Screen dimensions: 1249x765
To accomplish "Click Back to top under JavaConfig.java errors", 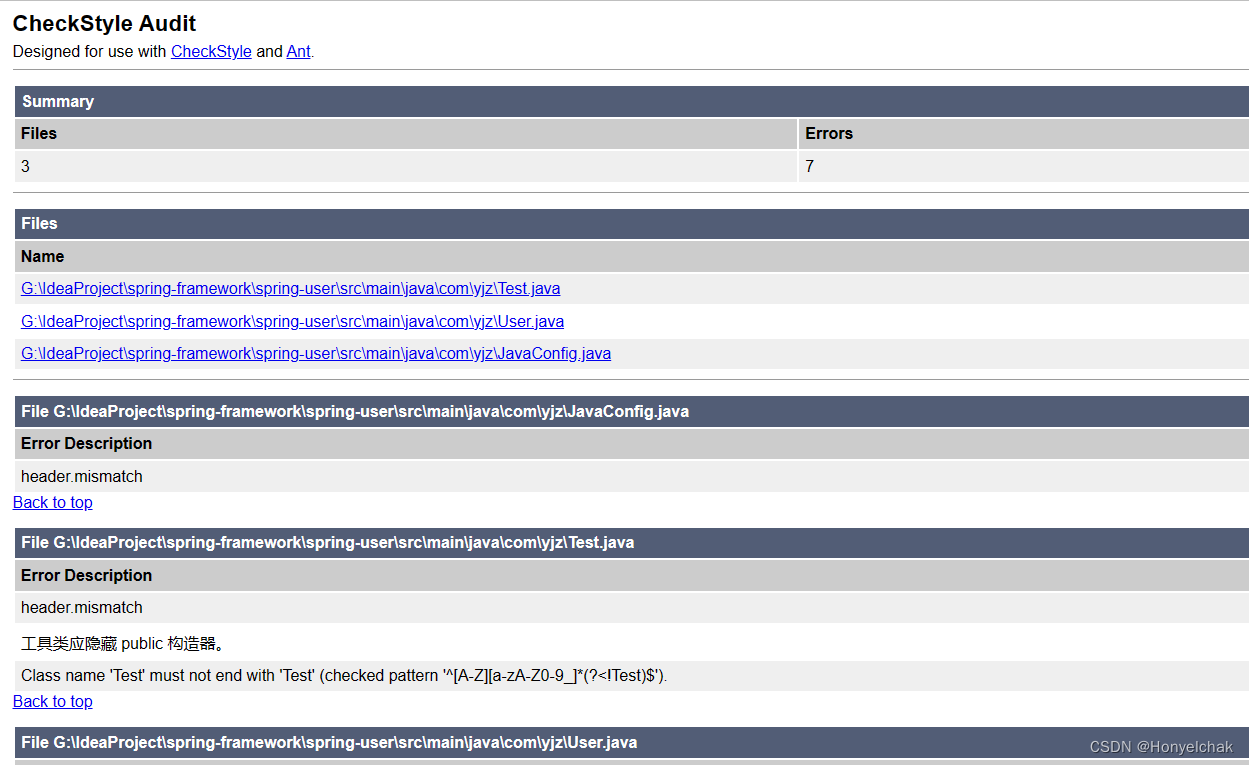I will (52, 502).
